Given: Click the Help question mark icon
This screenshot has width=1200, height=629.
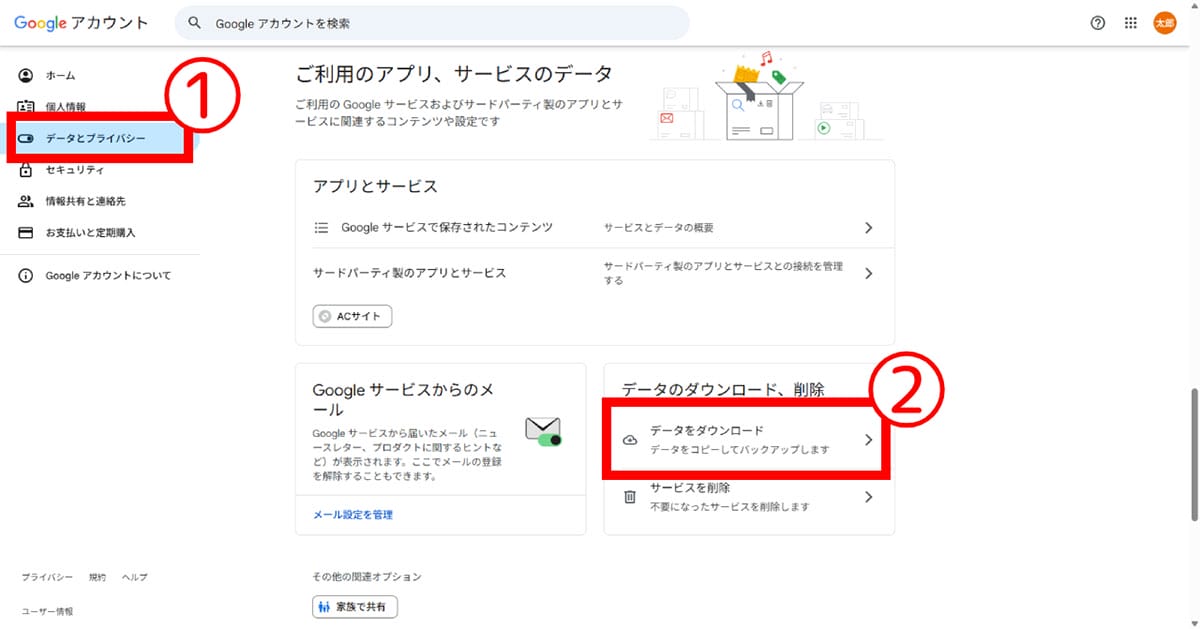Looking at the screenshot, I should click(x=1097, y=23).
